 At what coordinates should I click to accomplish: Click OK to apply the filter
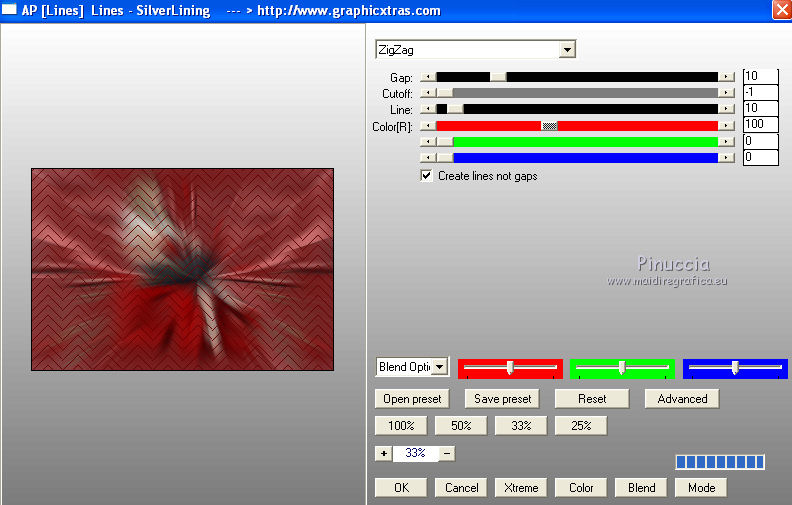pyautogui.click(x=401, y=488)
